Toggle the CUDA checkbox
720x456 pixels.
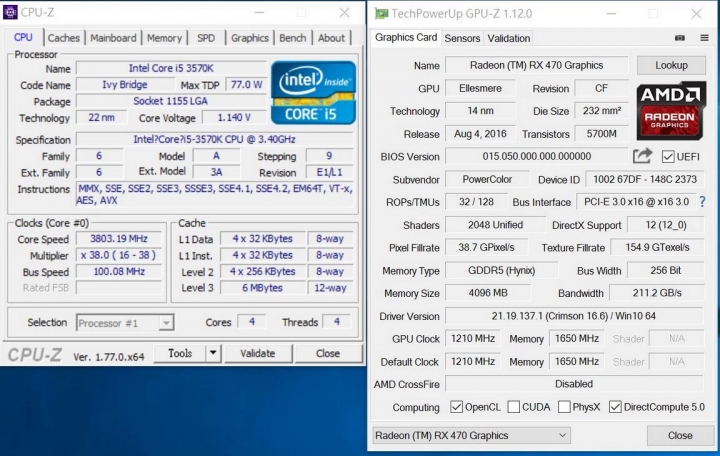click(x=514, y=407)
